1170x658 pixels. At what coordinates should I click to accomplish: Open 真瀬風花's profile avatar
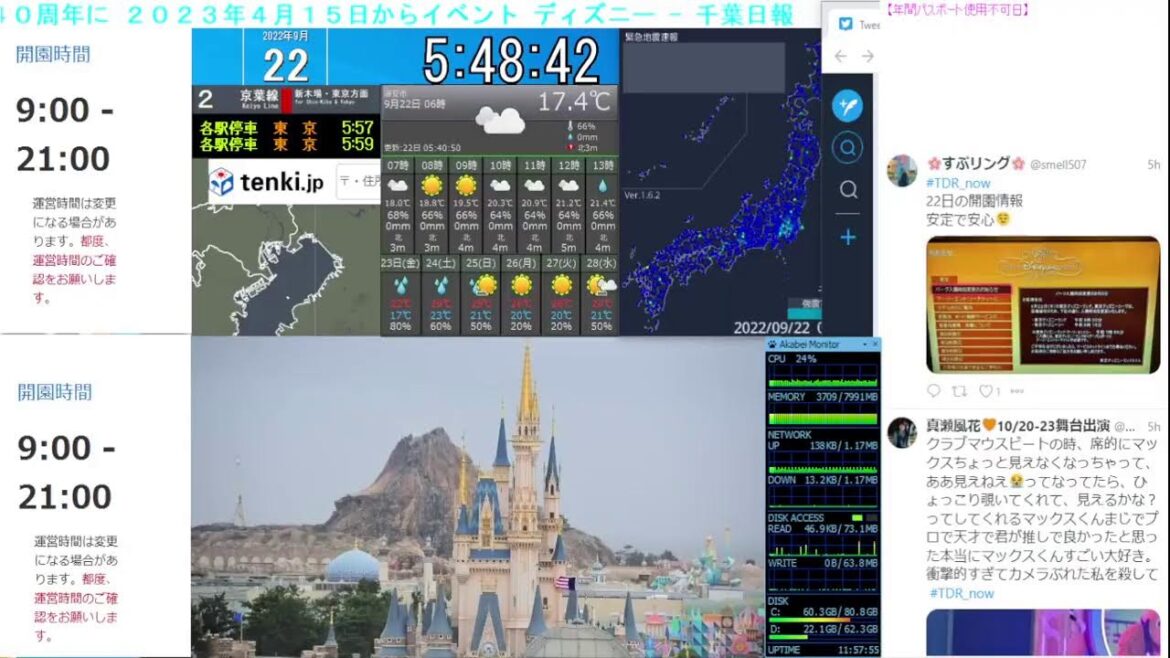click(x=902, y=433)
